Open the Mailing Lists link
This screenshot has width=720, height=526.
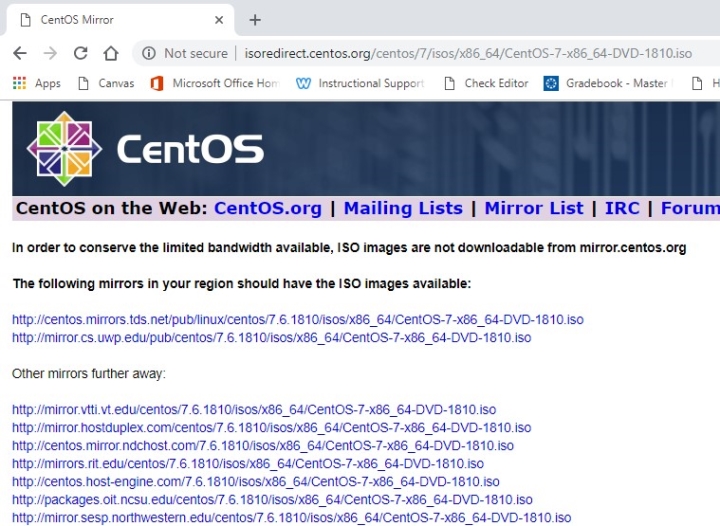403,208
